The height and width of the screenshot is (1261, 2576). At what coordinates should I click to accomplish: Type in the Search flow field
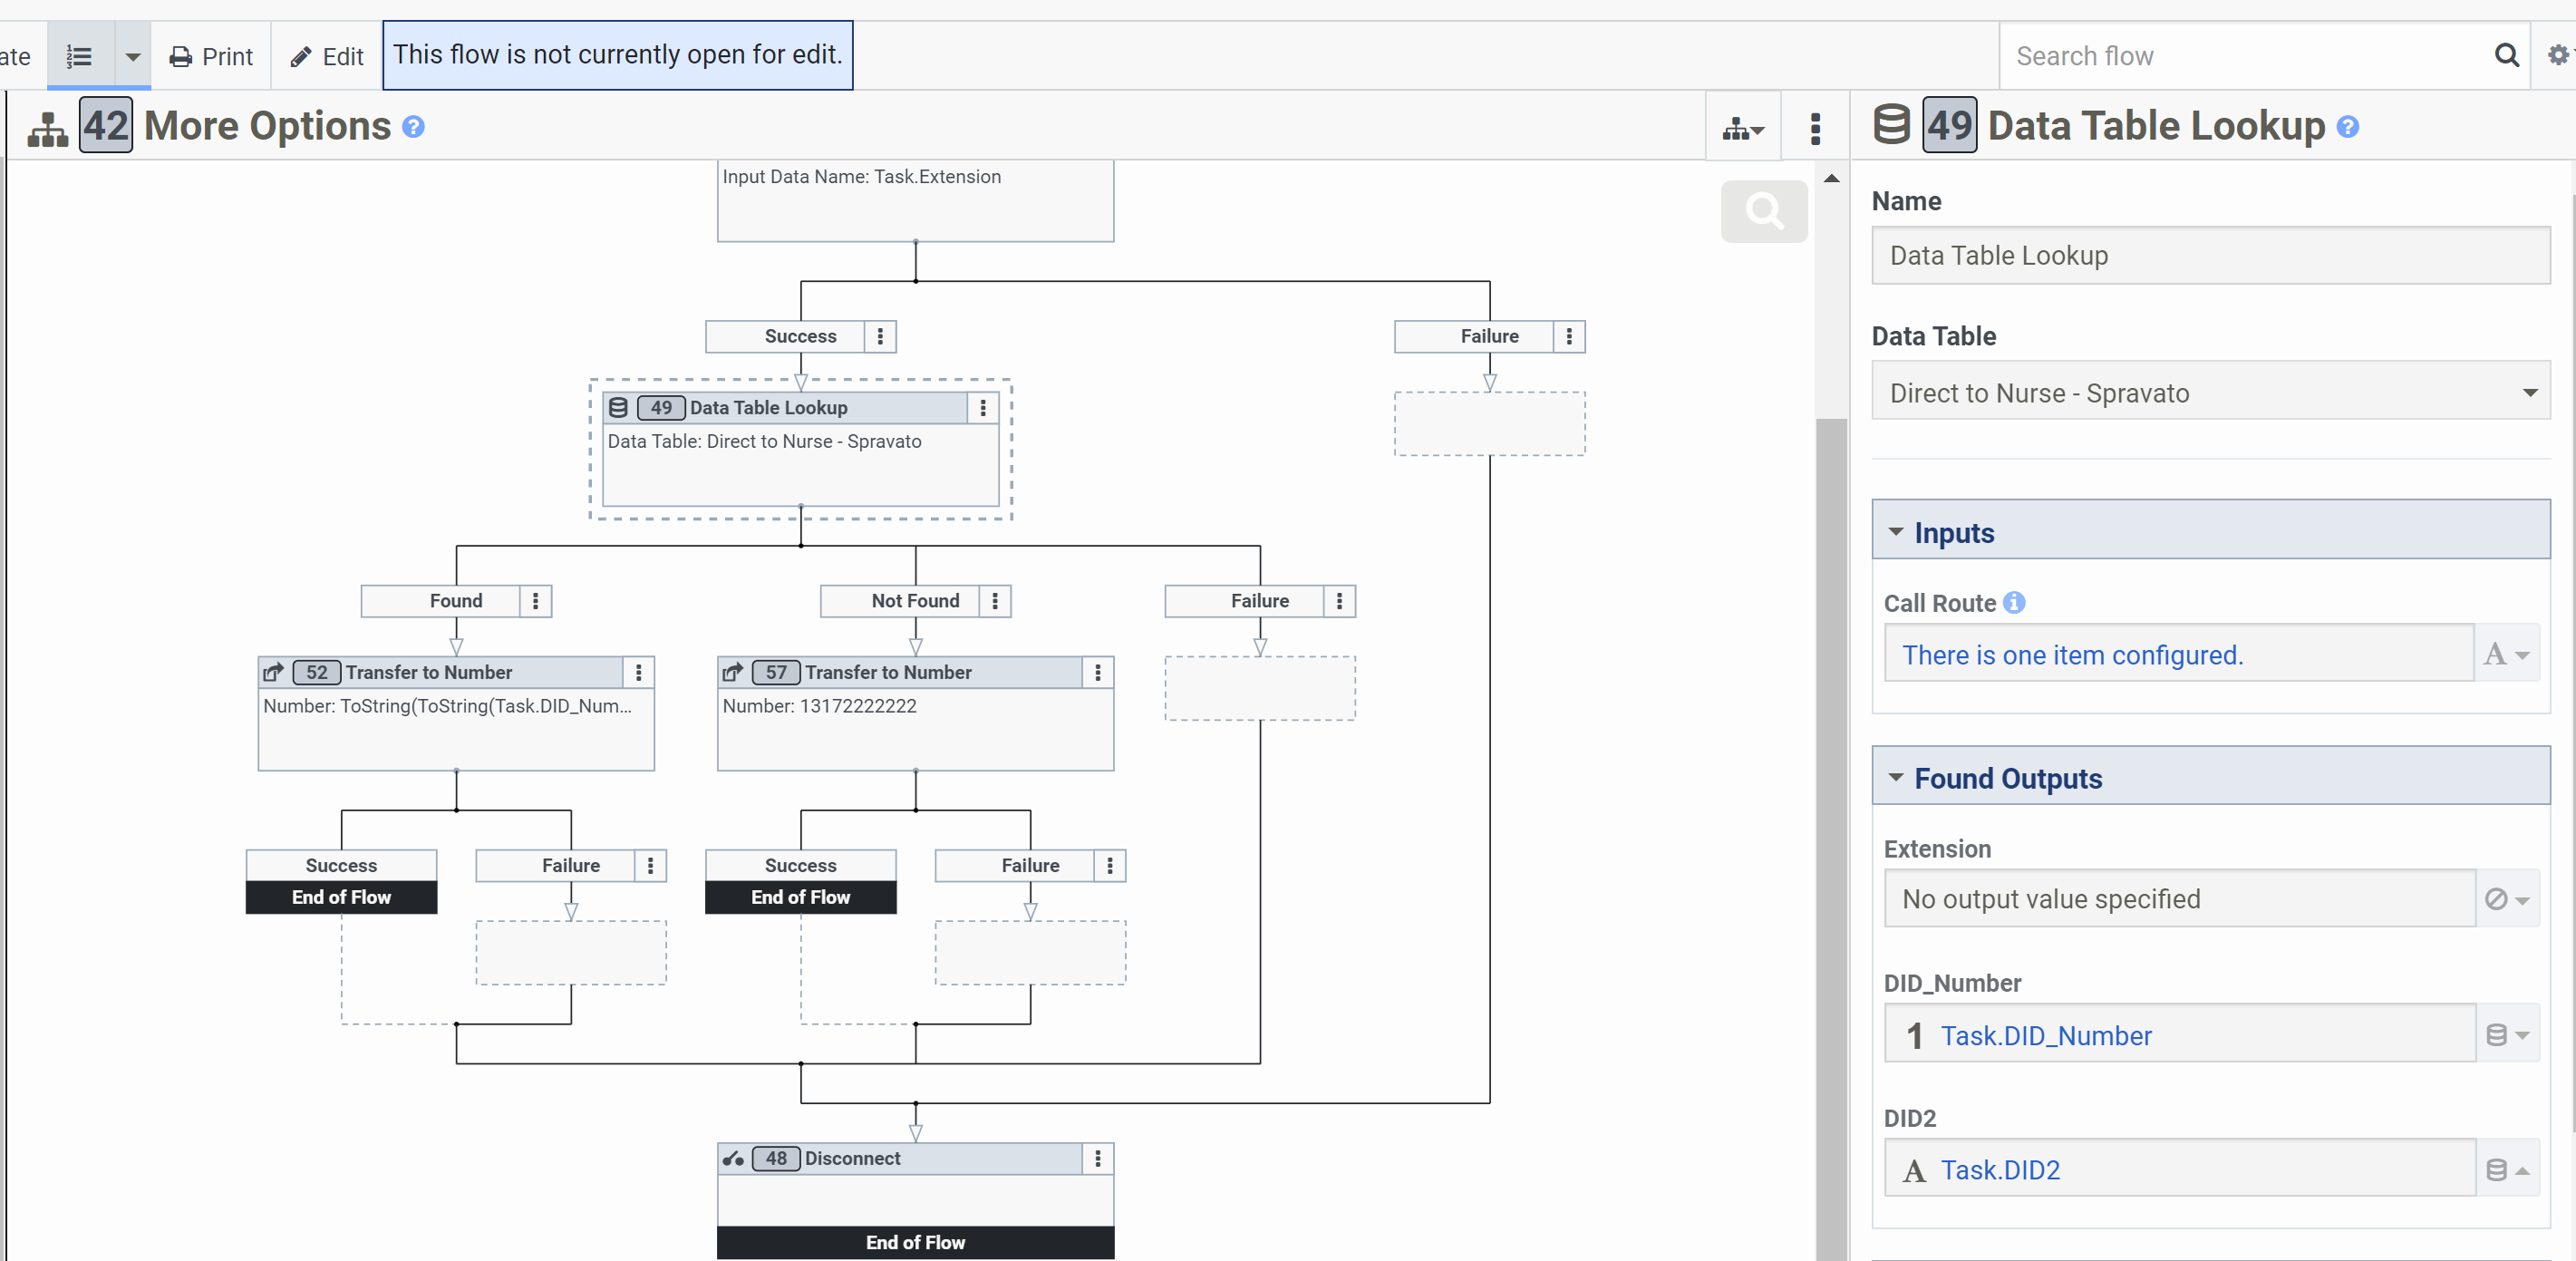pyautogui.click(x=2245, y=56)
